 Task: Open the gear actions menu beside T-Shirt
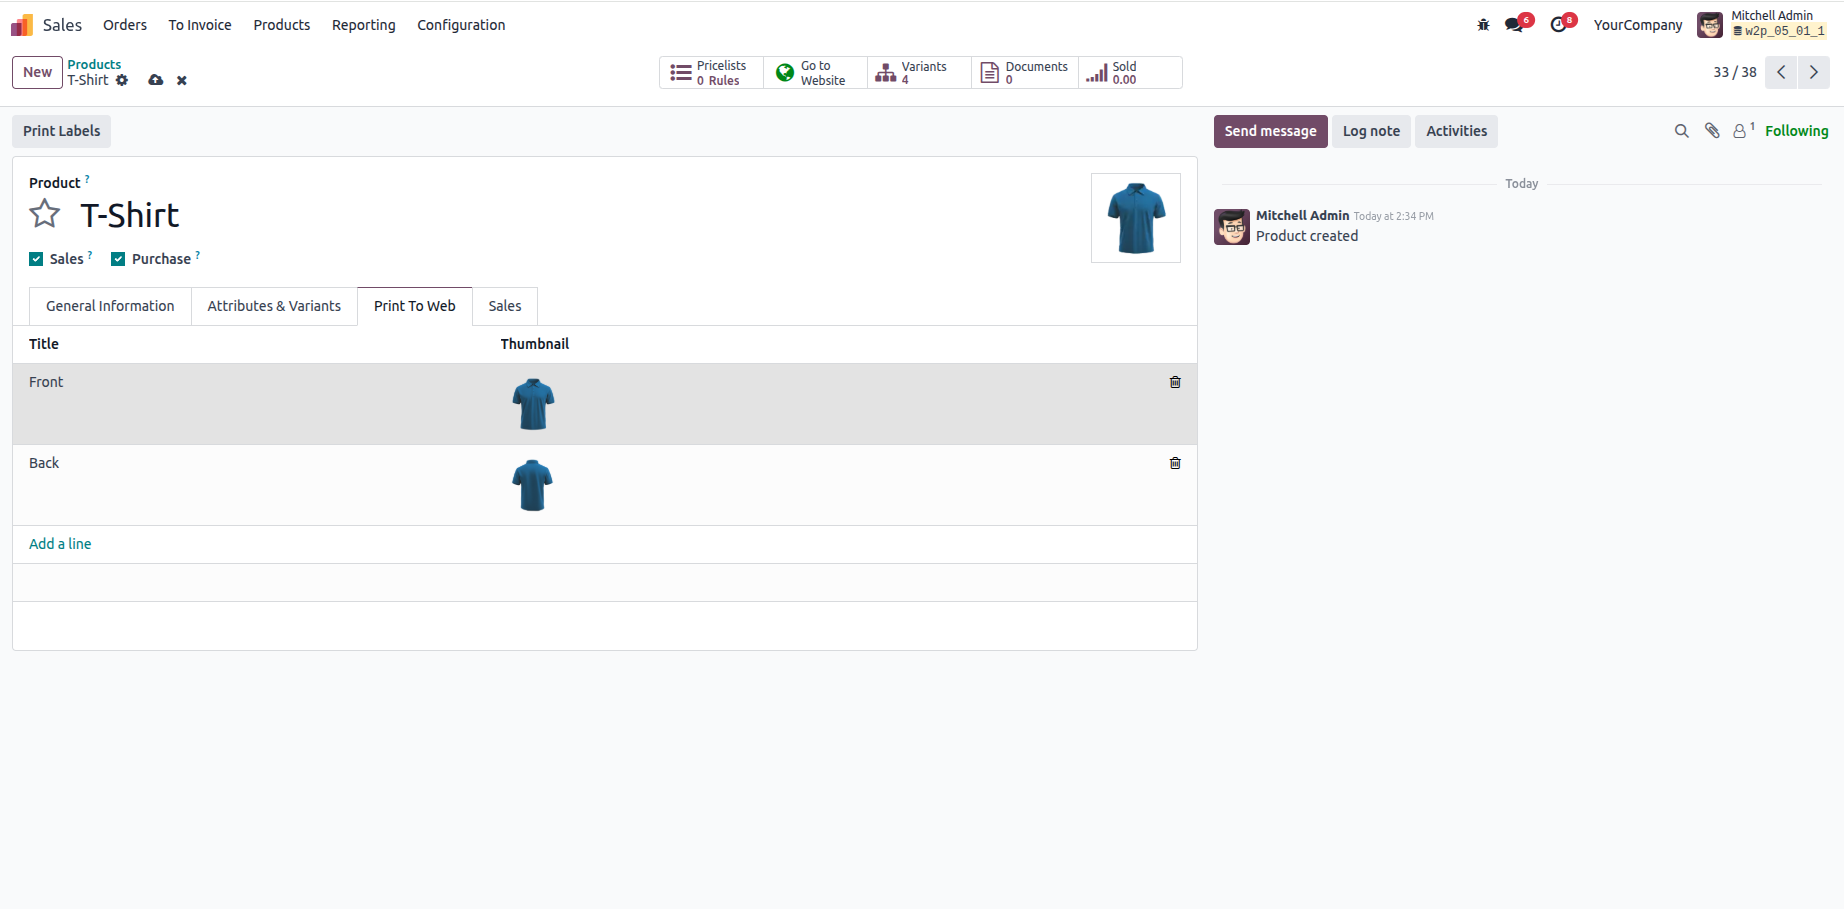point(122,80)
